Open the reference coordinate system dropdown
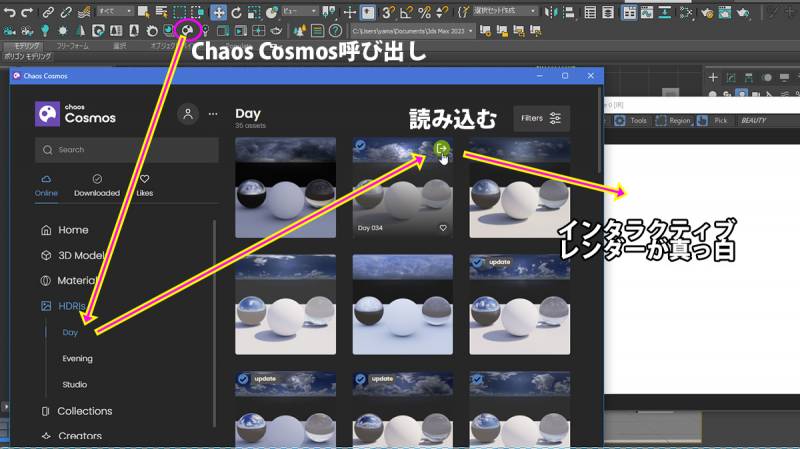The image size is (800, 449). pyautogui.click(x=299, y=11)
